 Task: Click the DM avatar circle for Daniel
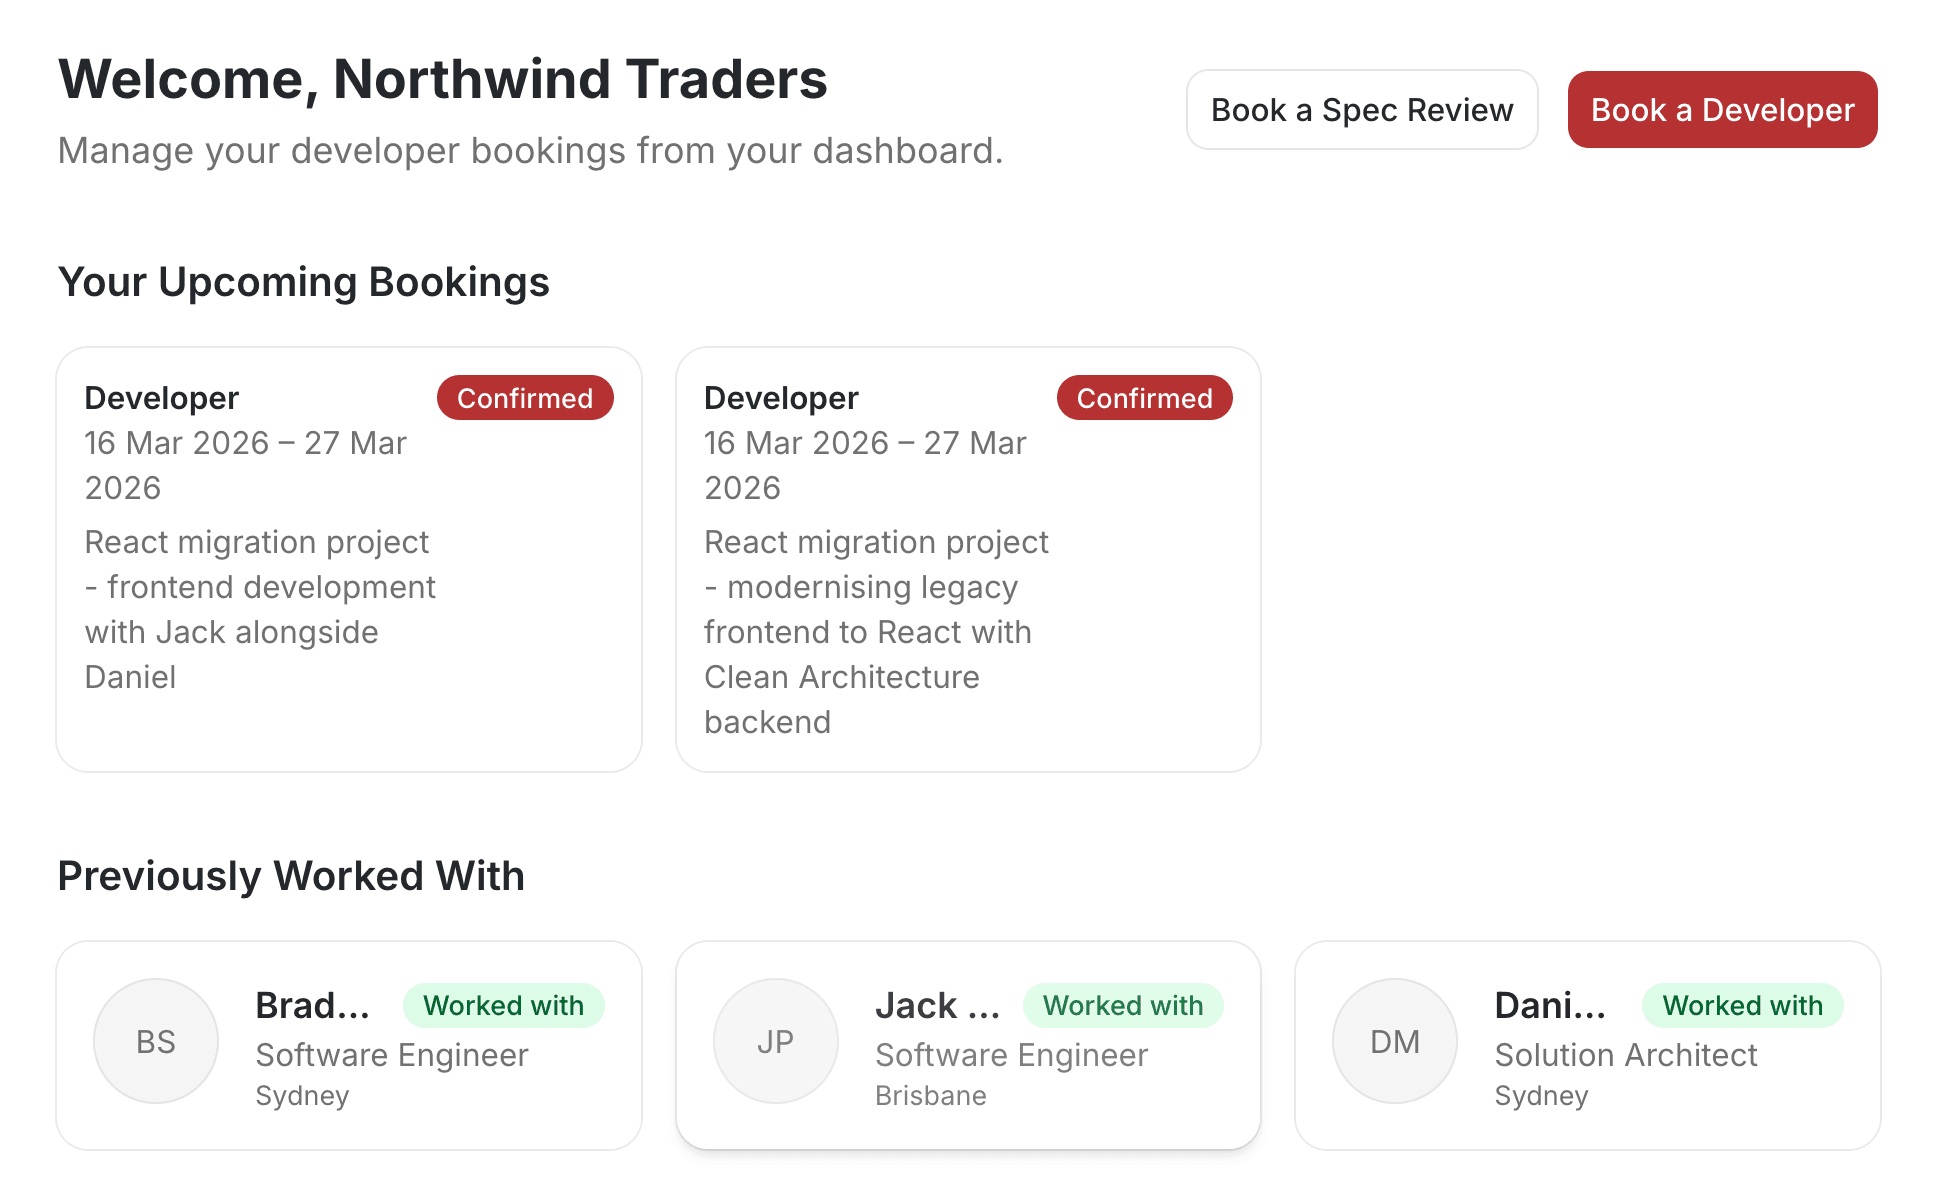coord(1394,1040)
